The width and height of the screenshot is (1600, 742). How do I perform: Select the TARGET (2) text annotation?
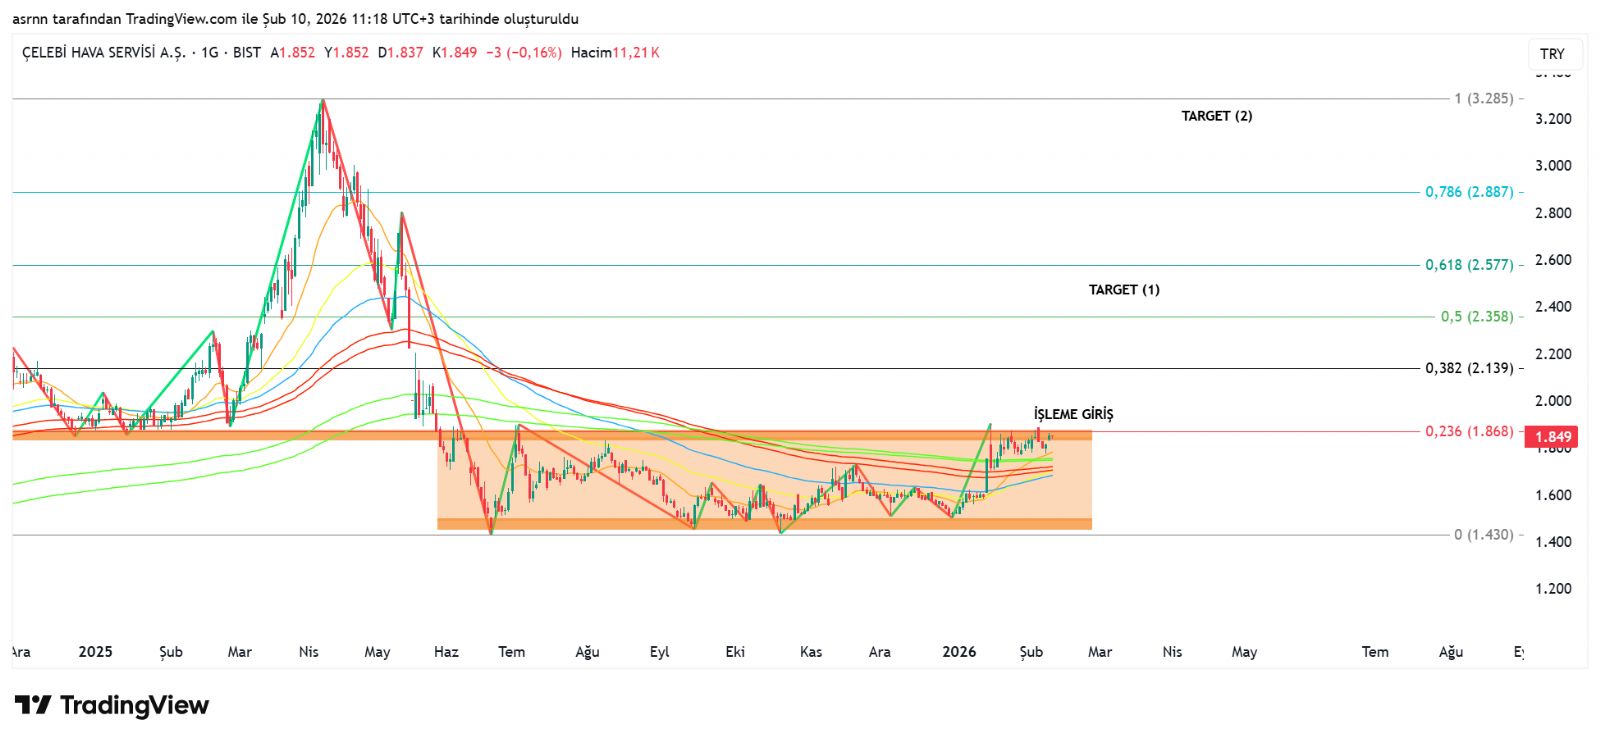1216,116
